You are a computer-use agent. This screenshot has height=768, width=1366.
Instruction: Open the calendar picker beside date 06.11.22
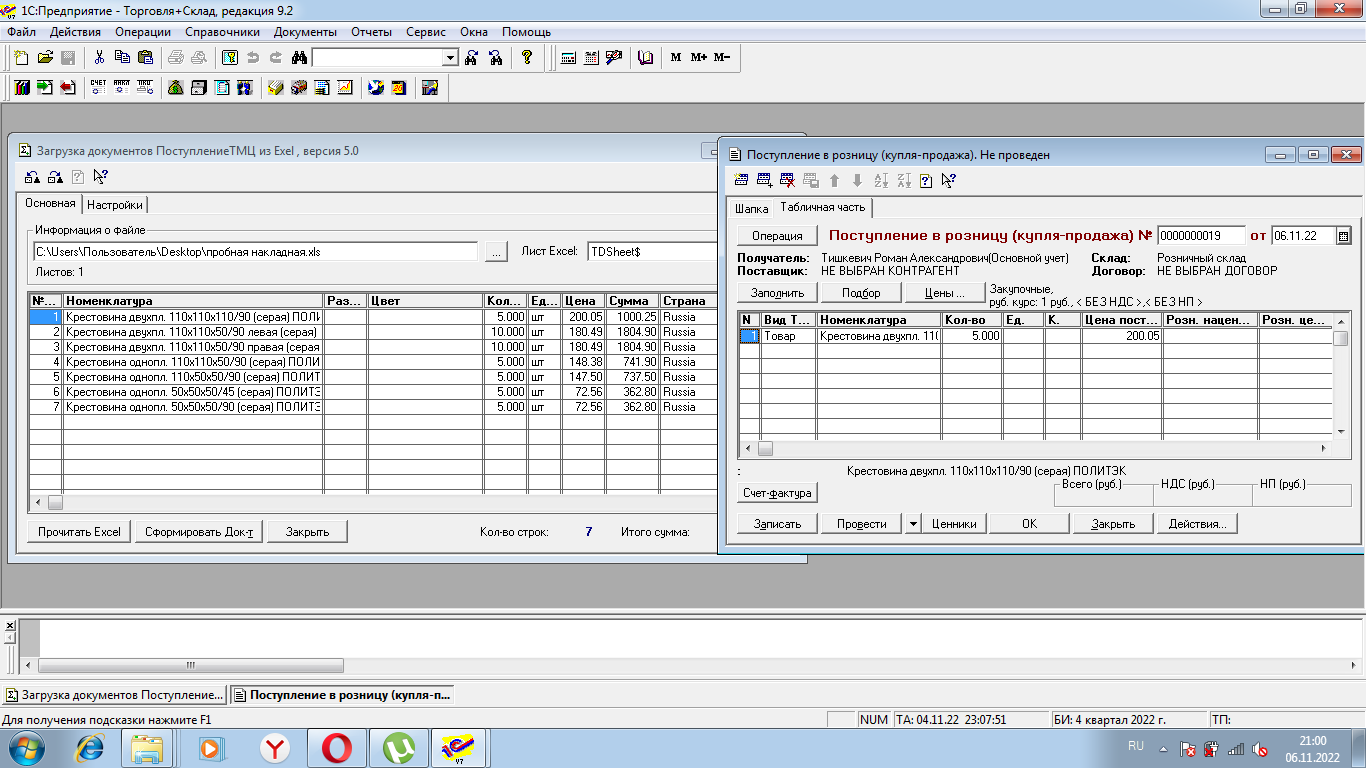pyautogui.click(x=1343, y=236)
